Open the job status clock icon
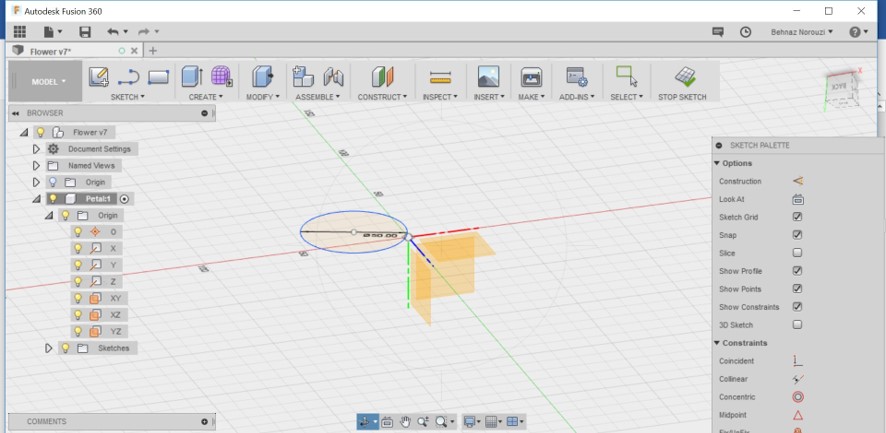The image size is (886, 433). coord(746,32)
